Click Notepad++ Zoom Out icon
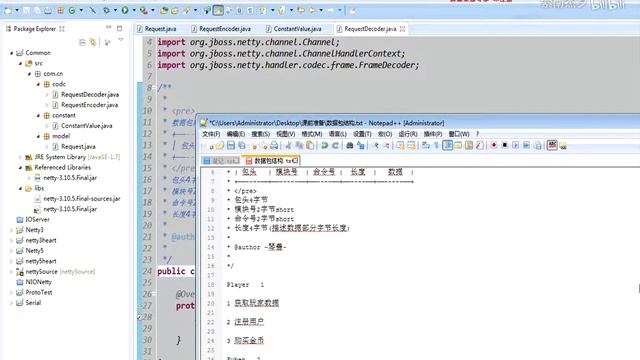640x360 pixels. [x=386, y=145]
